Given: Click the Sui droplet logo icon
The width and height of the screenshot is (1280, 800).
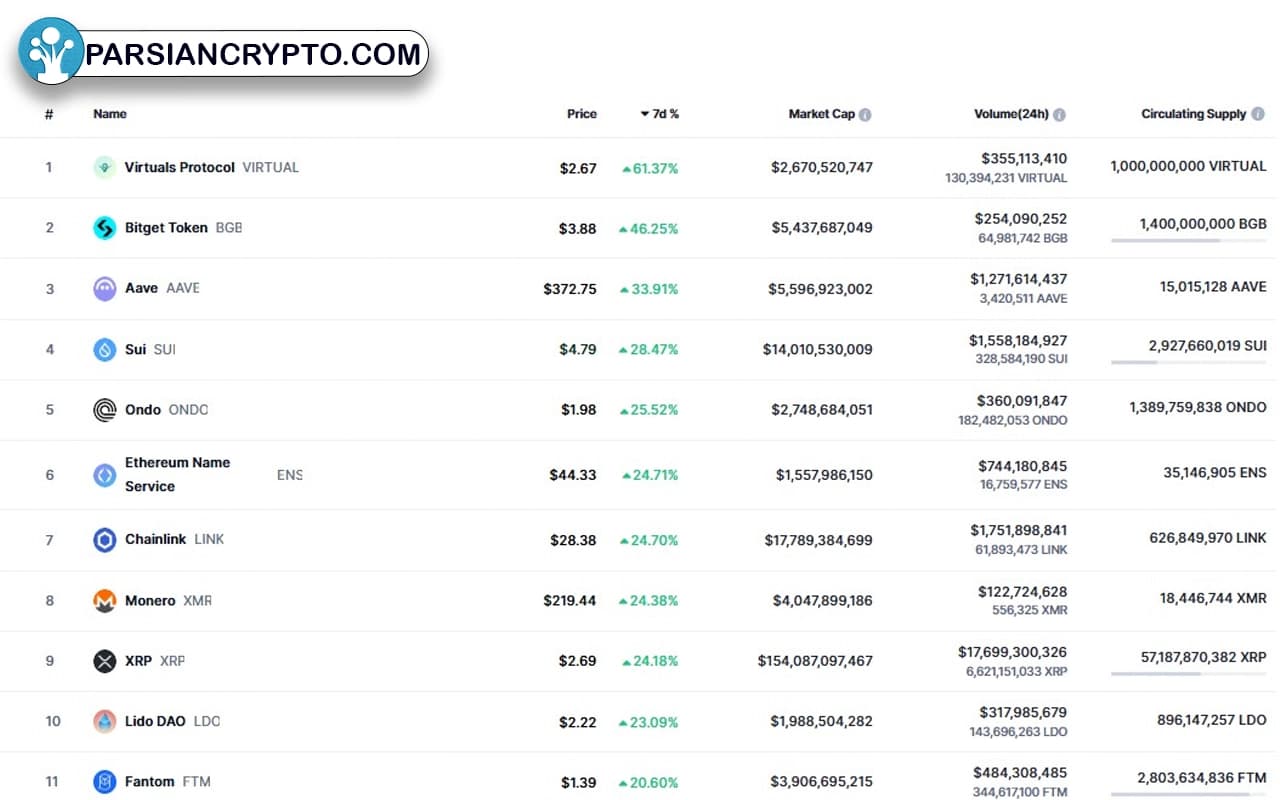Looking at the screenshot, I should tap(105, 350).
